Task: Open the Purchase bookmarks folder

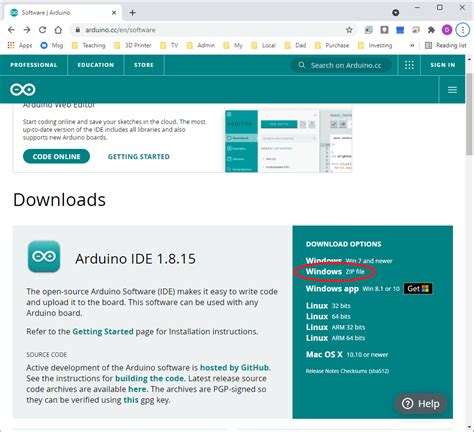Action: [332, 45]
